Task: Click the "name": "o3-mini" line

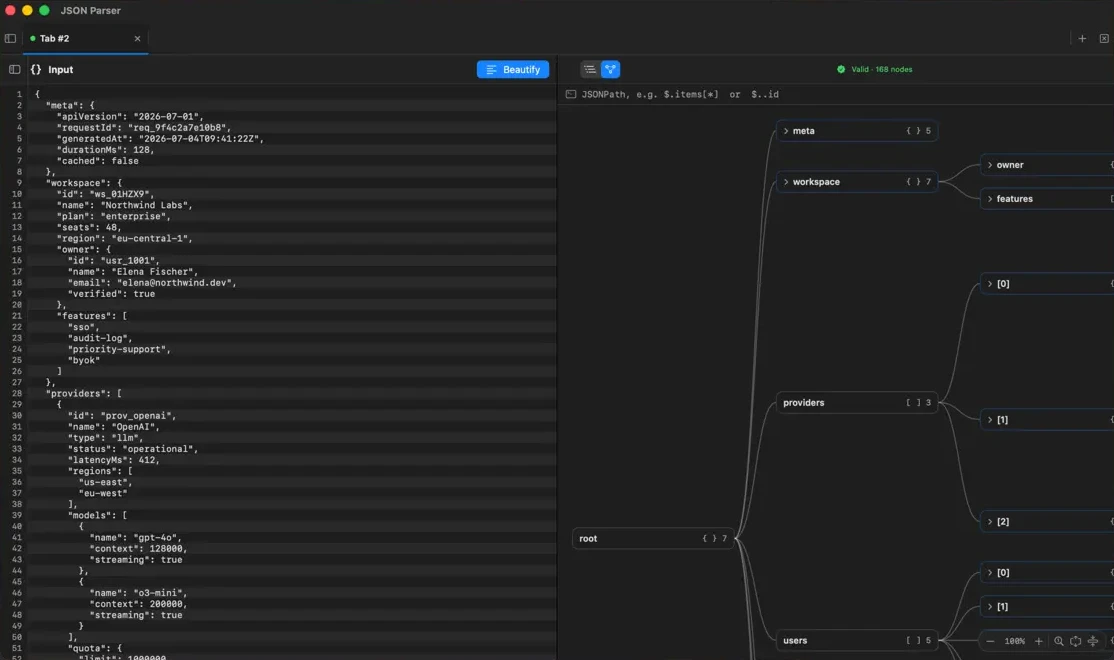Action: [x=139, y=593]
